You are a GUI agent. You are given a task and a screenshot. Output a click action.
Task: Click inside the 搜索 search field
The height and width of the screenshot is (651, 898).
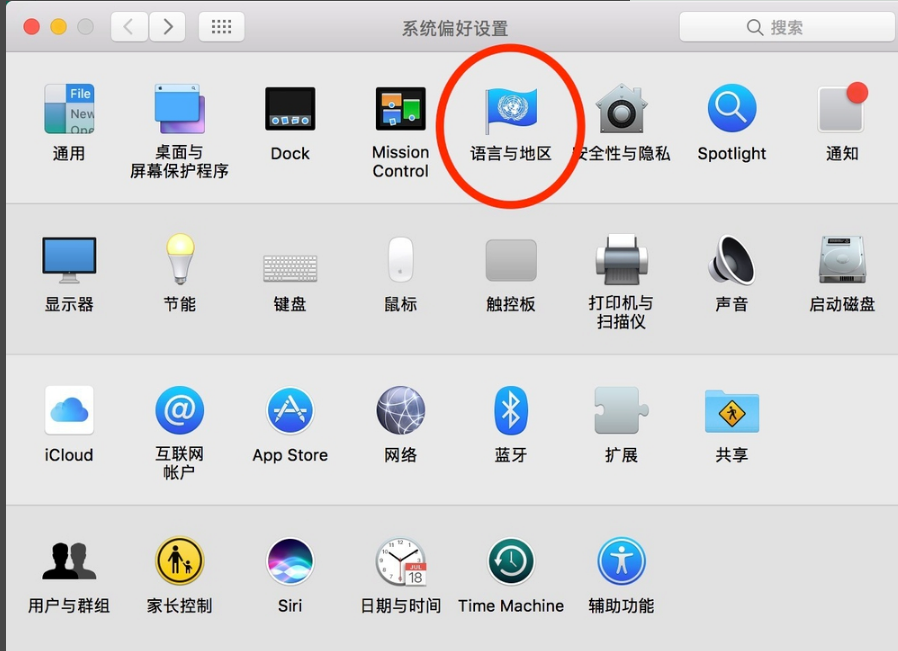786,27
